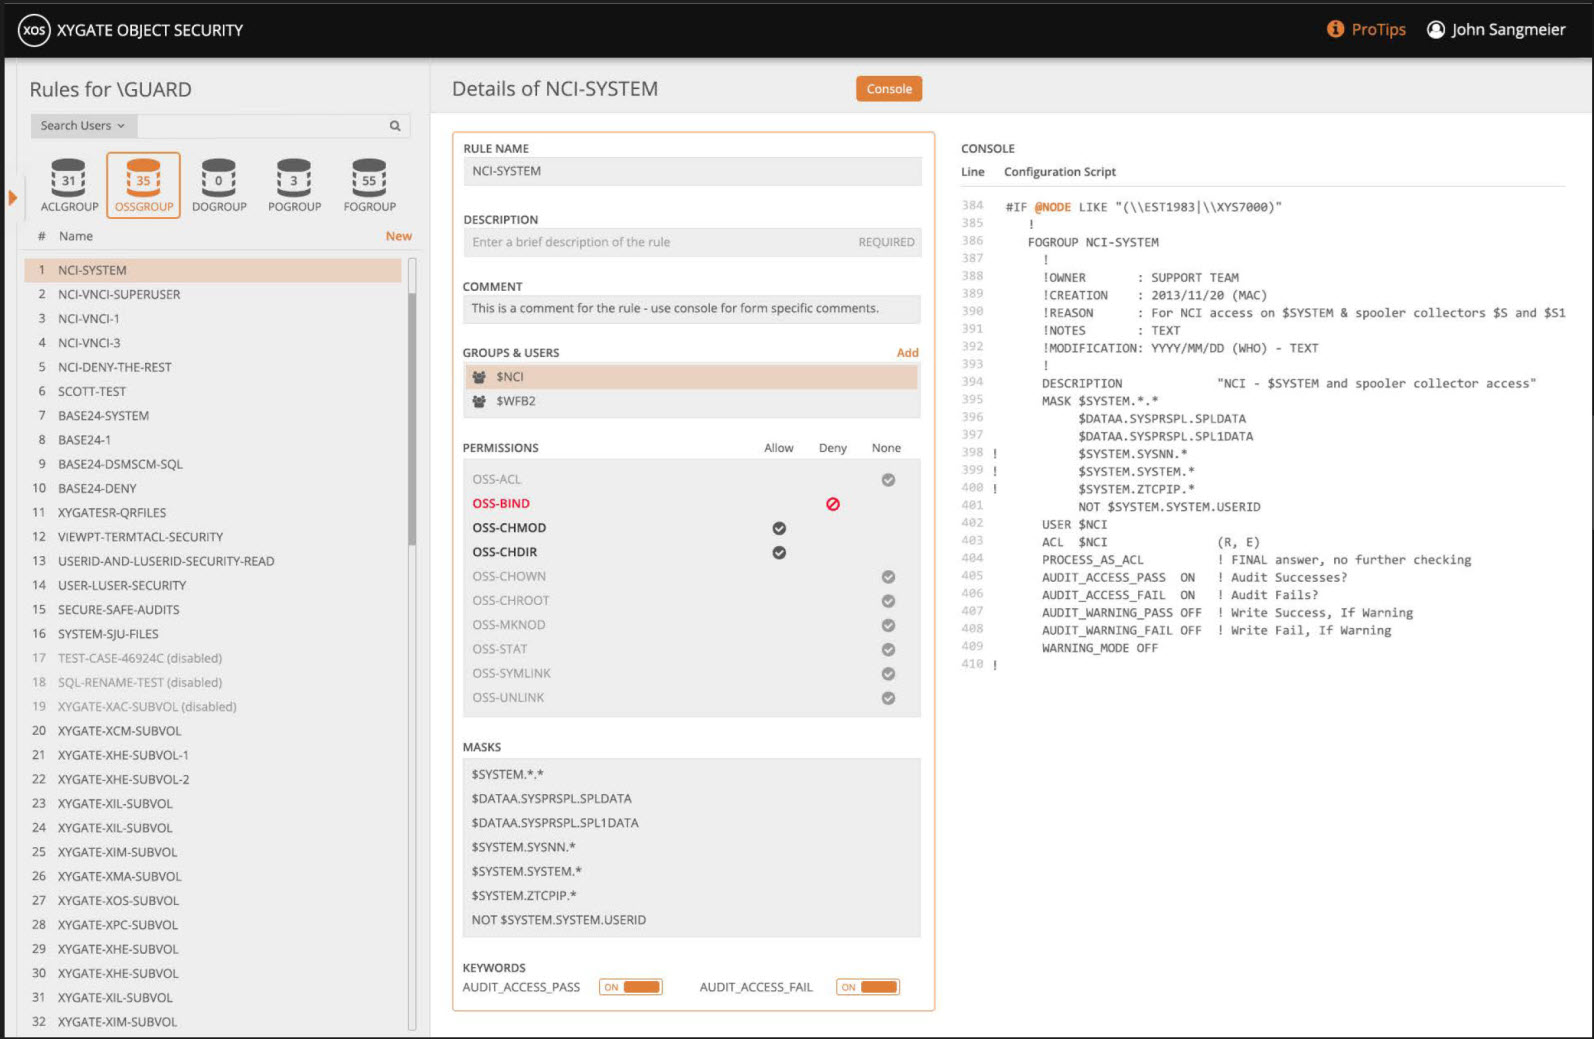The image size is (1594, 1039).
Task: Open the Search Users dropdown
Action: coord(83,126)
